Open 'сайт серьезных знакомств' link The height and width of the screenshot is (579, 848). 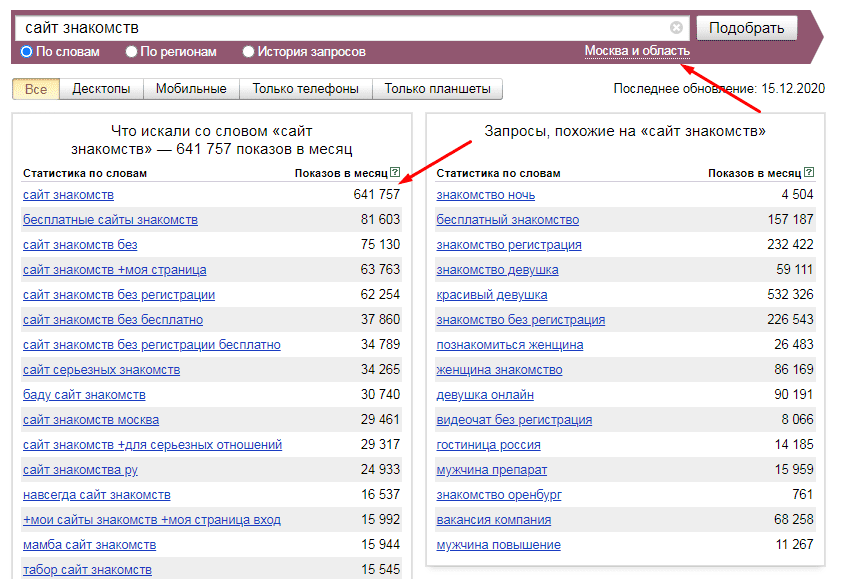coord(102,370)
